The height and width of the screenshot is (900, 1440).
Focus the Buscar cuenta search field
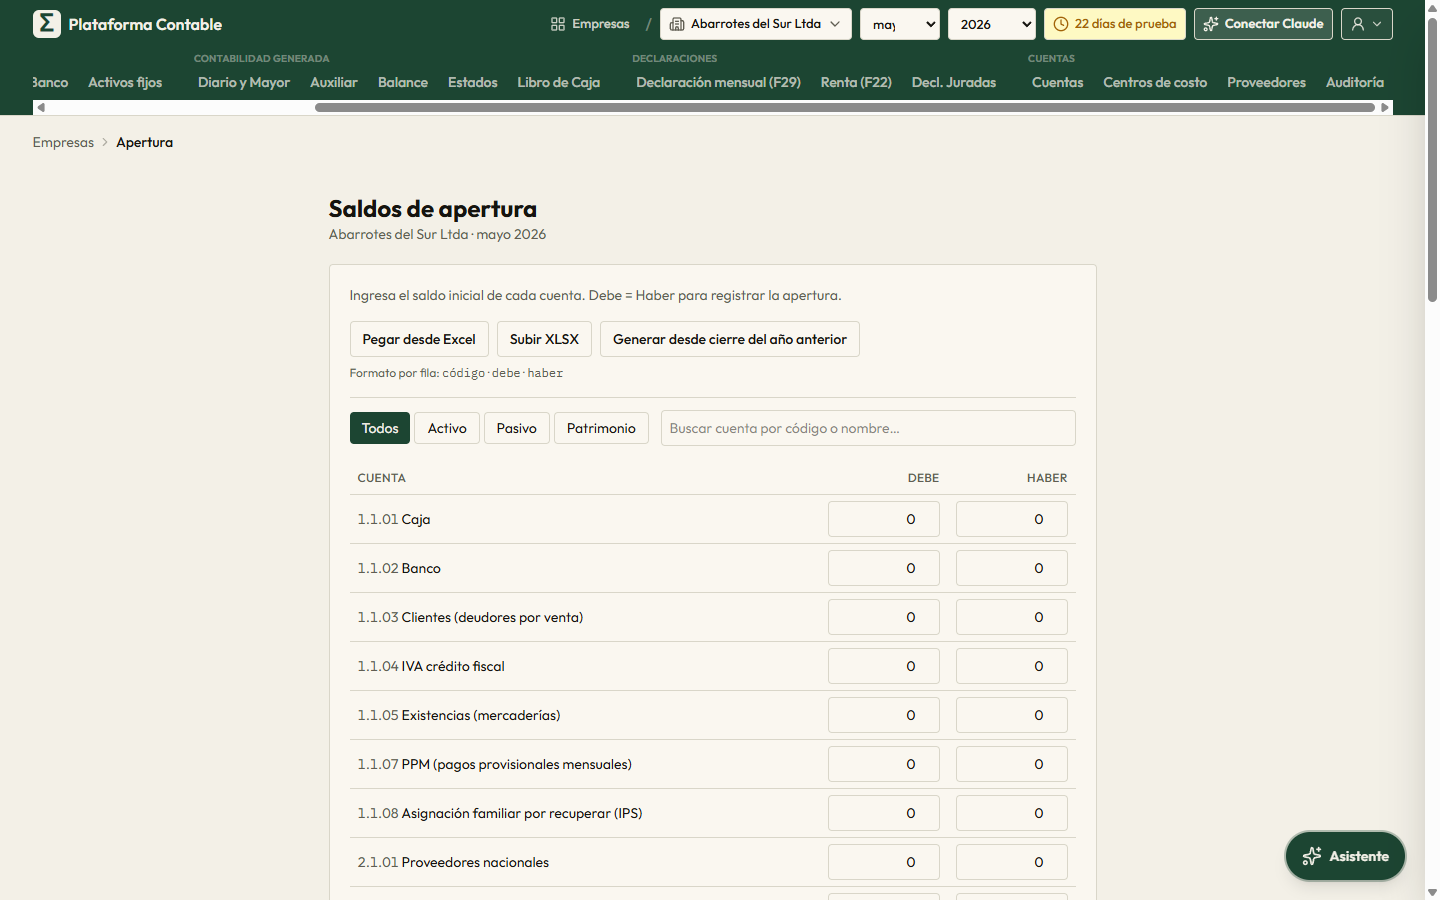(868, 428)
